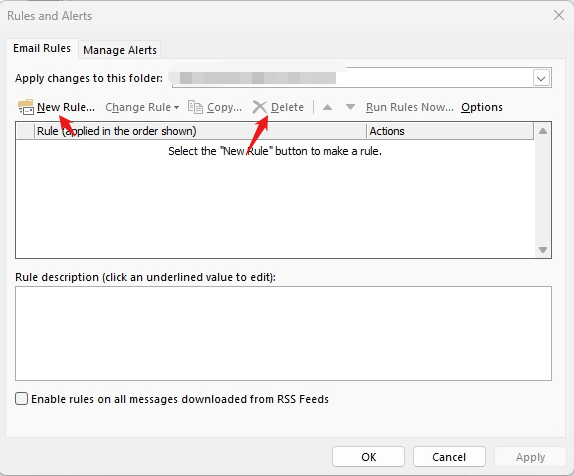
Task: Enable rules on RSS Feeds checkbox
Action: tap(22, 399)
